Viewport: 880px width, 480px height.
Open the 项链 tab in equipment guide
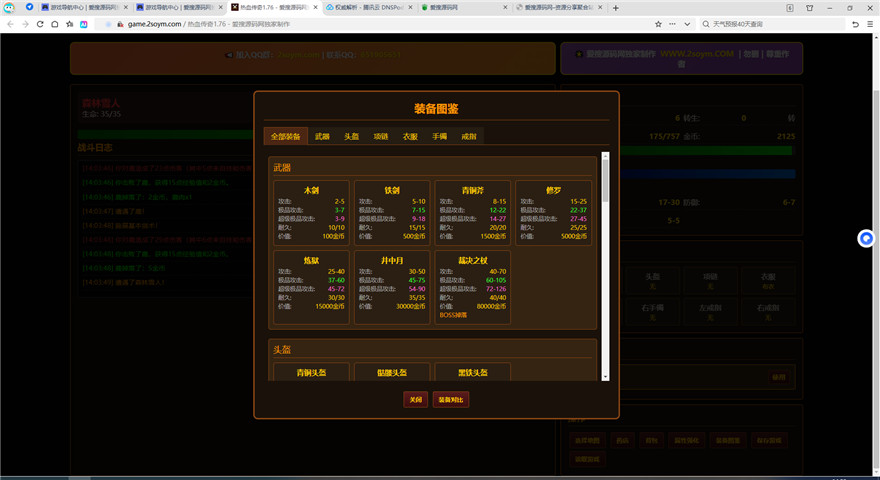[x=380, y=136]
